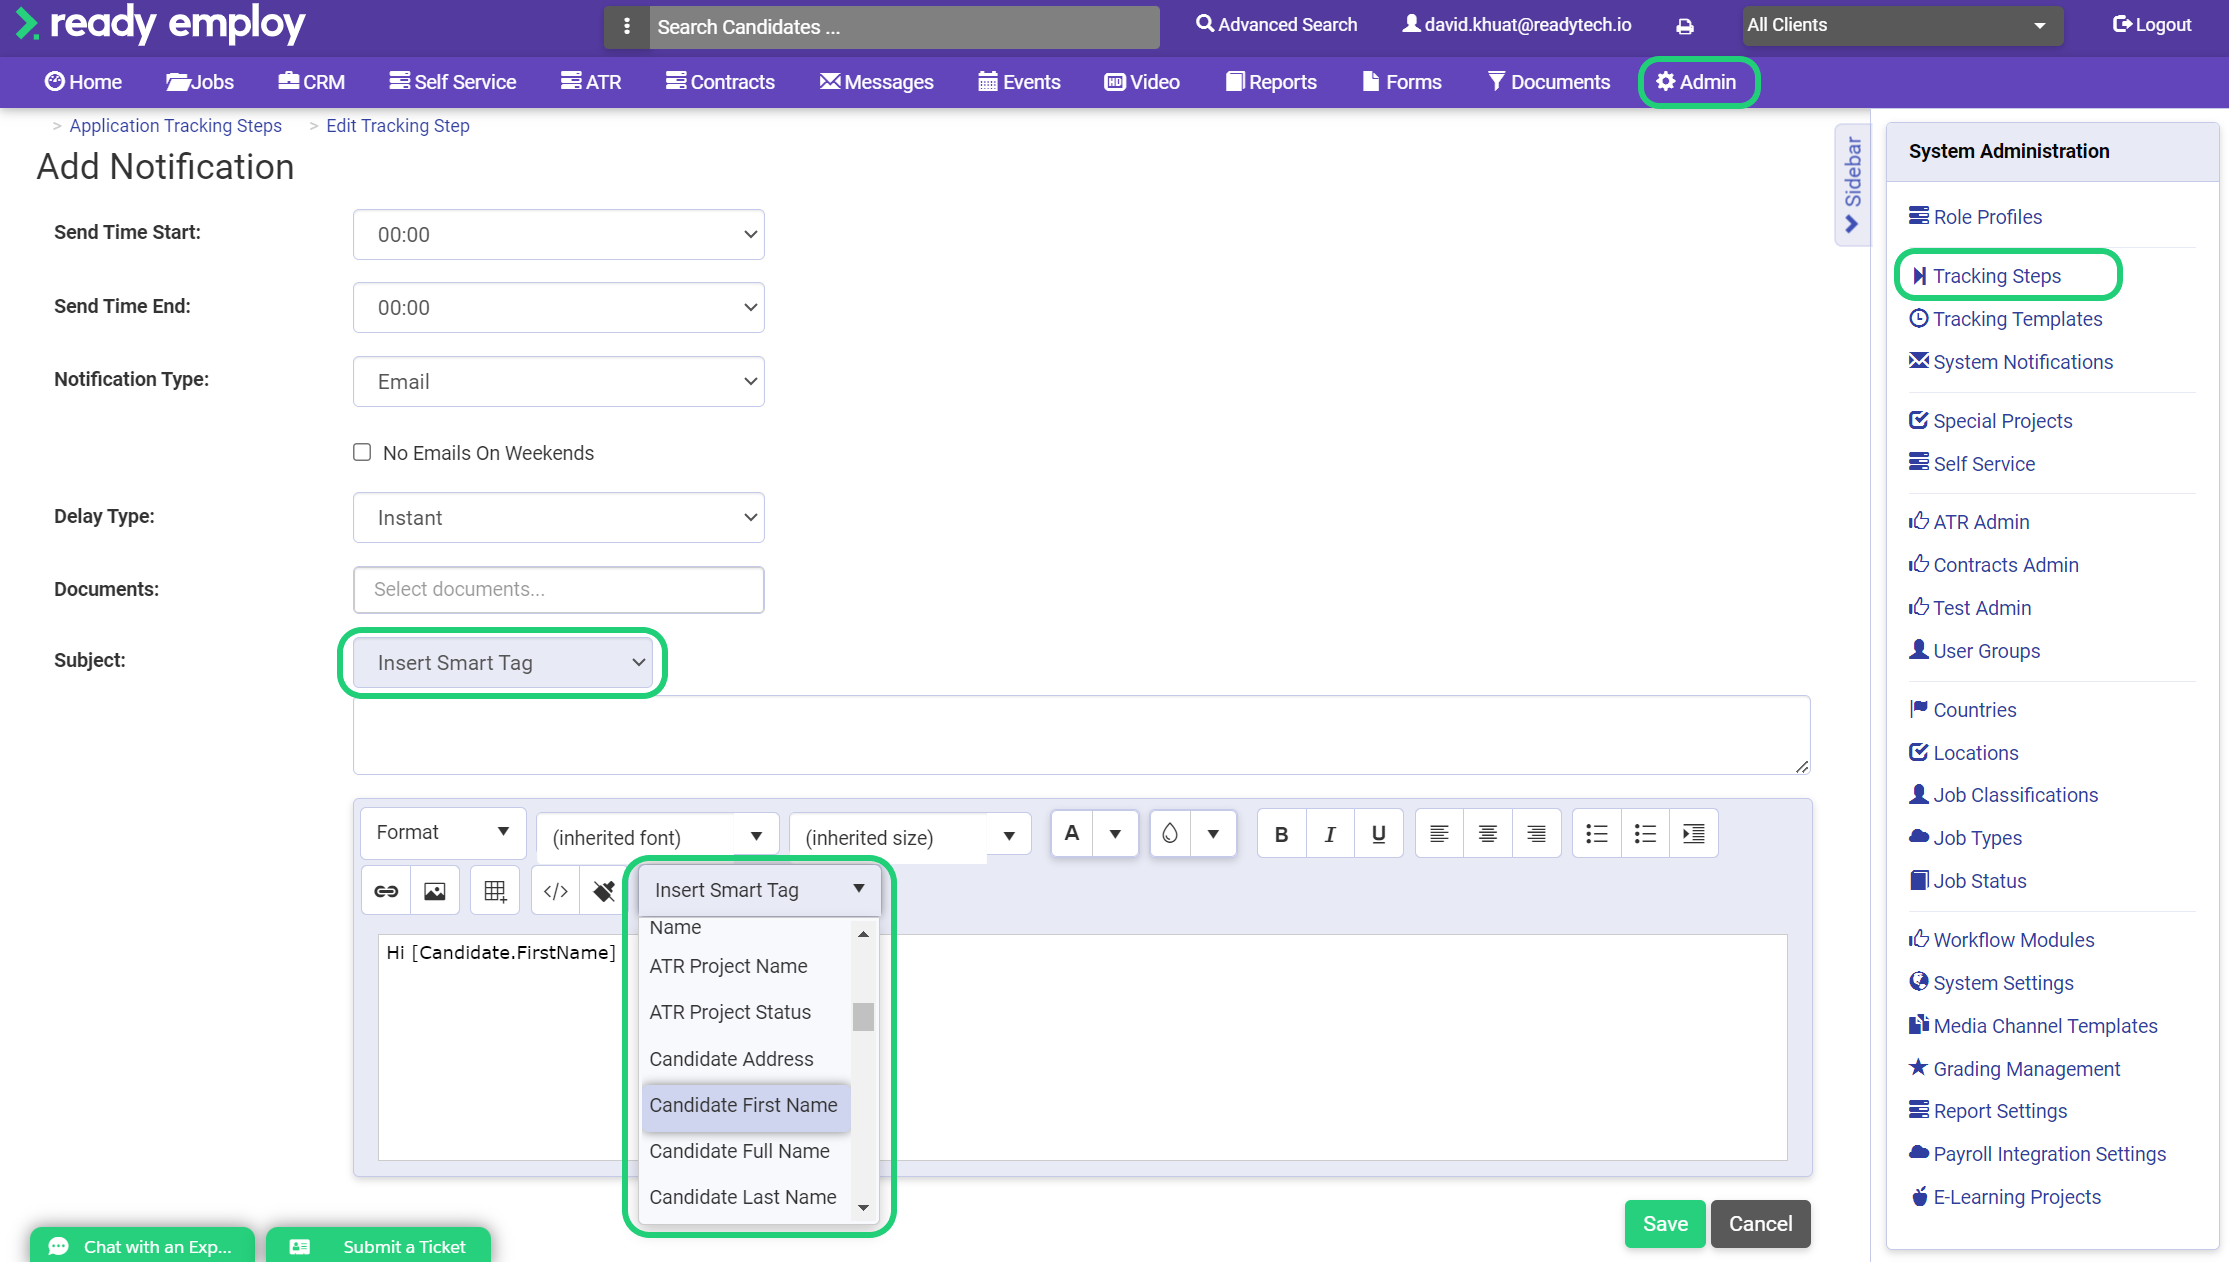Align text left in editor

point(1439,834)
